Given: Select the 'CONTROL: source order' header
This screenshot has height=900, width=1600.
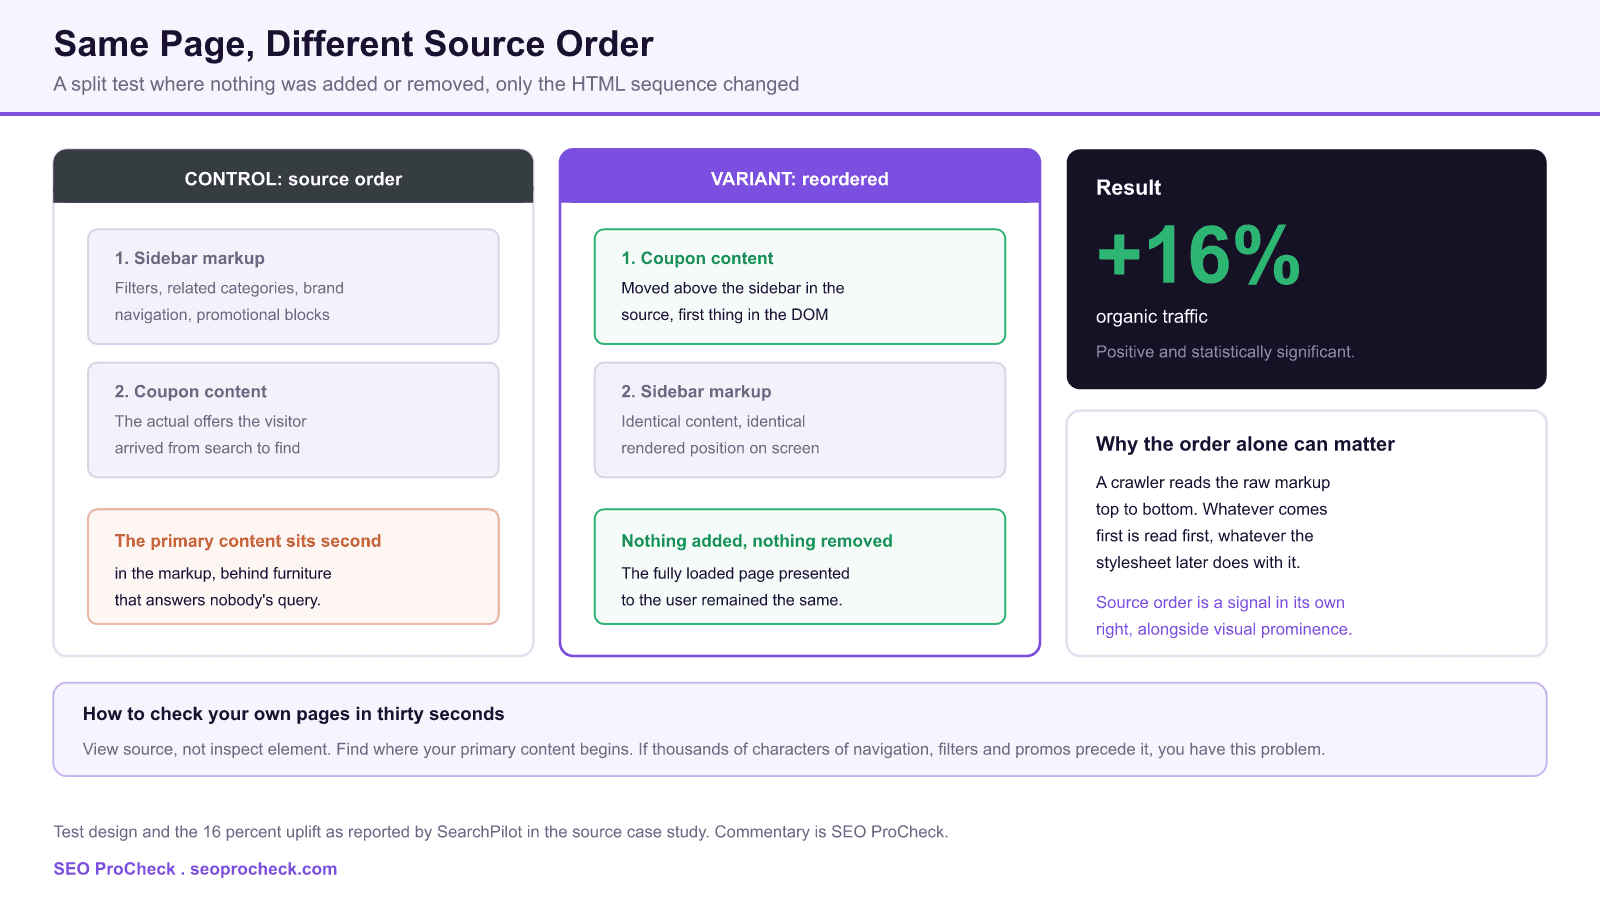Looking at the screenshot, I should [293, 179].
